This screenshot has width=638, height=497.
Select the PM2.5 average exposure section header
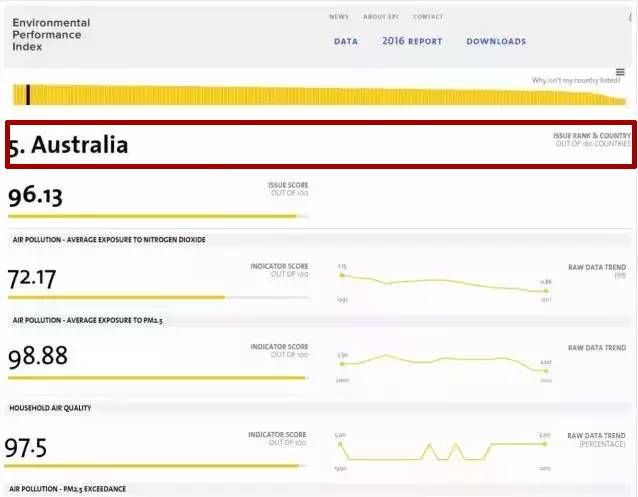tap(319, 320)
